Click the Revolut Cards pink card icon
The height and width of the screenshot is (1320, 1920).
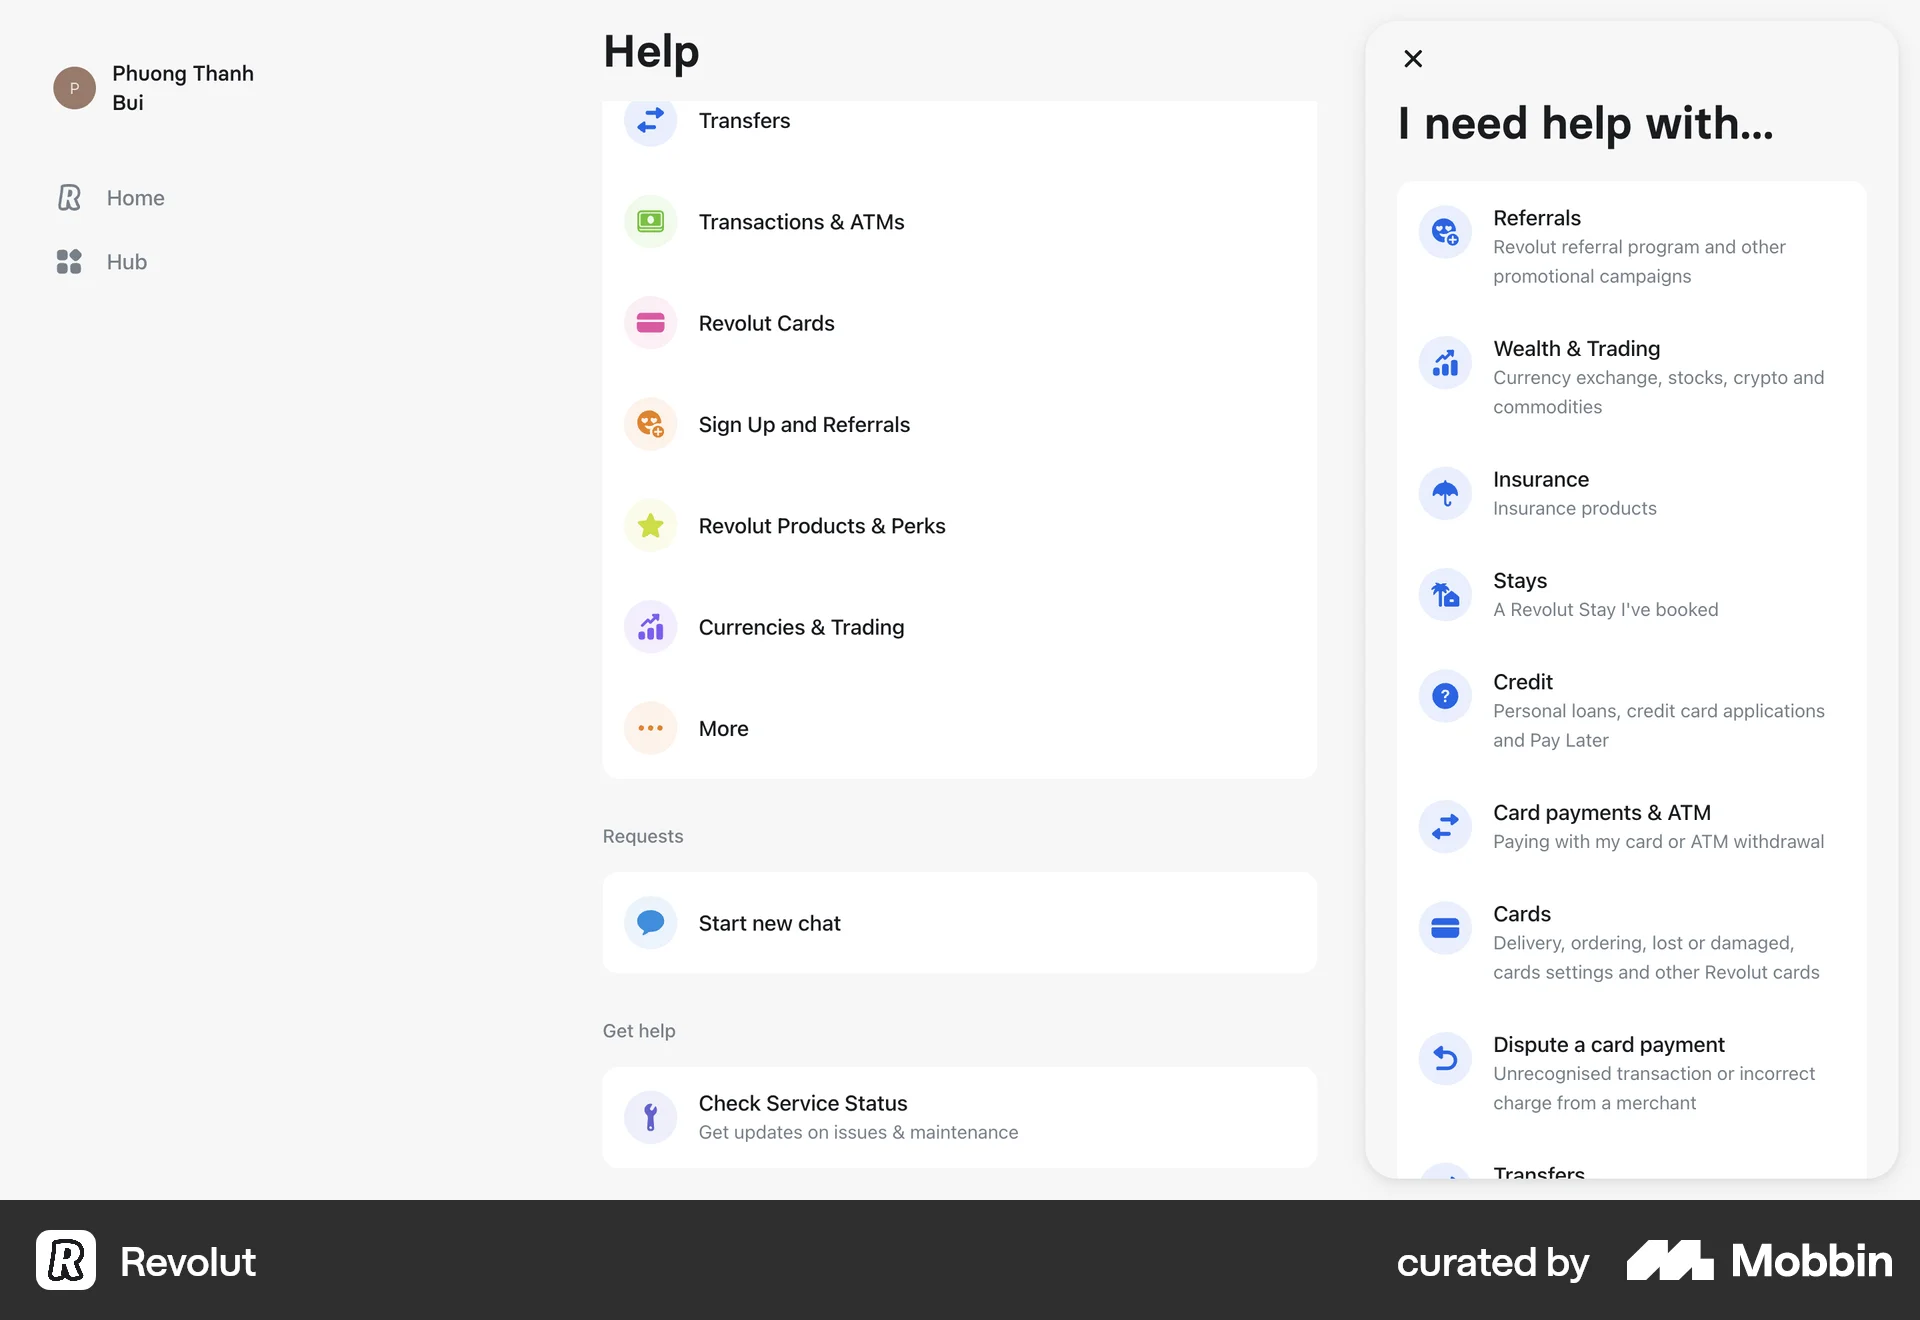pyautogui.click(x=650, y=322)
